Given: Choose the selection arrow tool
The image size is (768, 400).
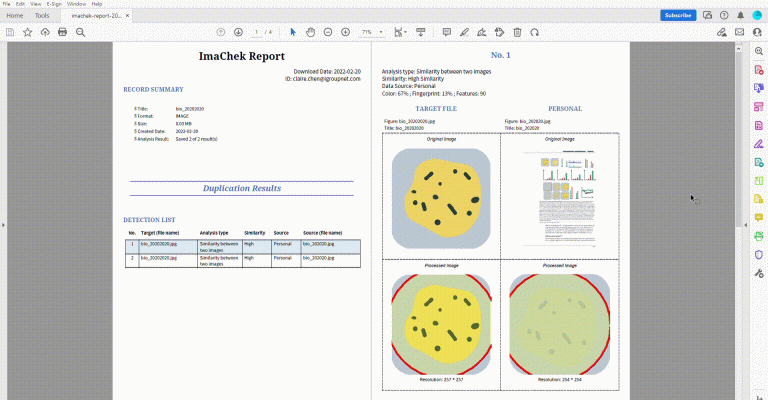Looking at the screenshot, I should [x=293, y=32].
